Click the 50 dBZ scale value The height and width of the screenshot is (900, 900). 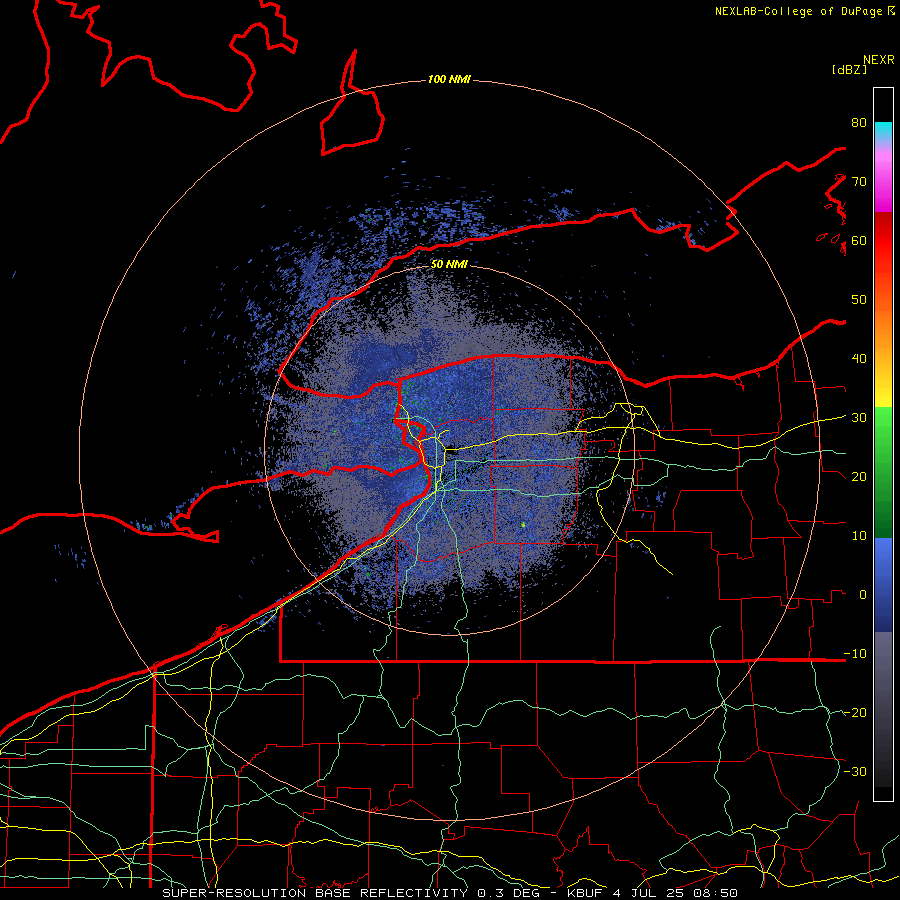[x=859, y=300]
